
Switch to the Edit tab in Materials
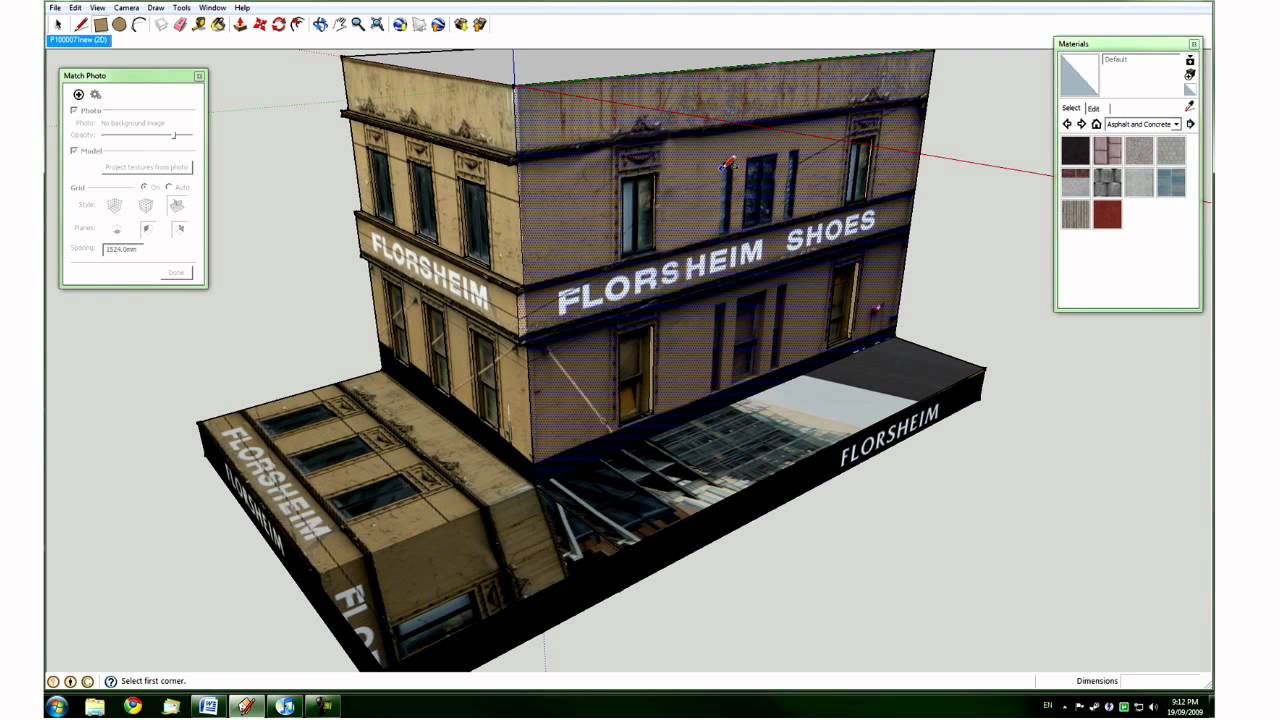1093,108
